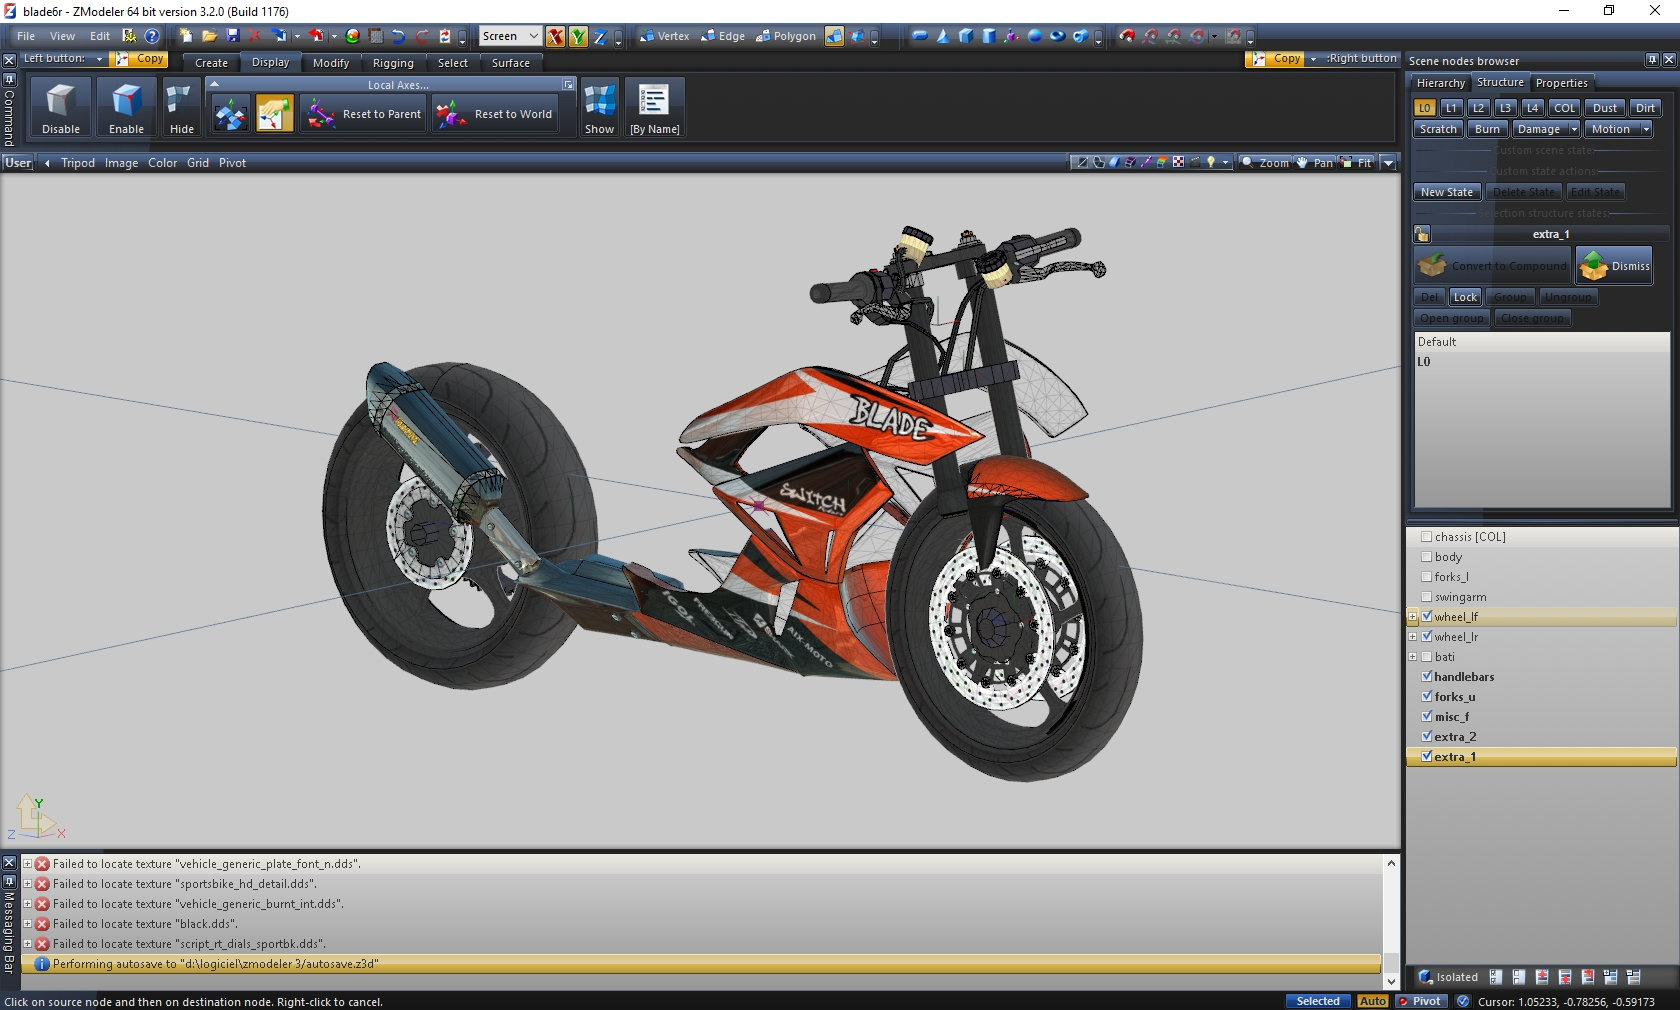Click Reset to World axes icon
This screenshot has width=1680, height=1010.
451,114
